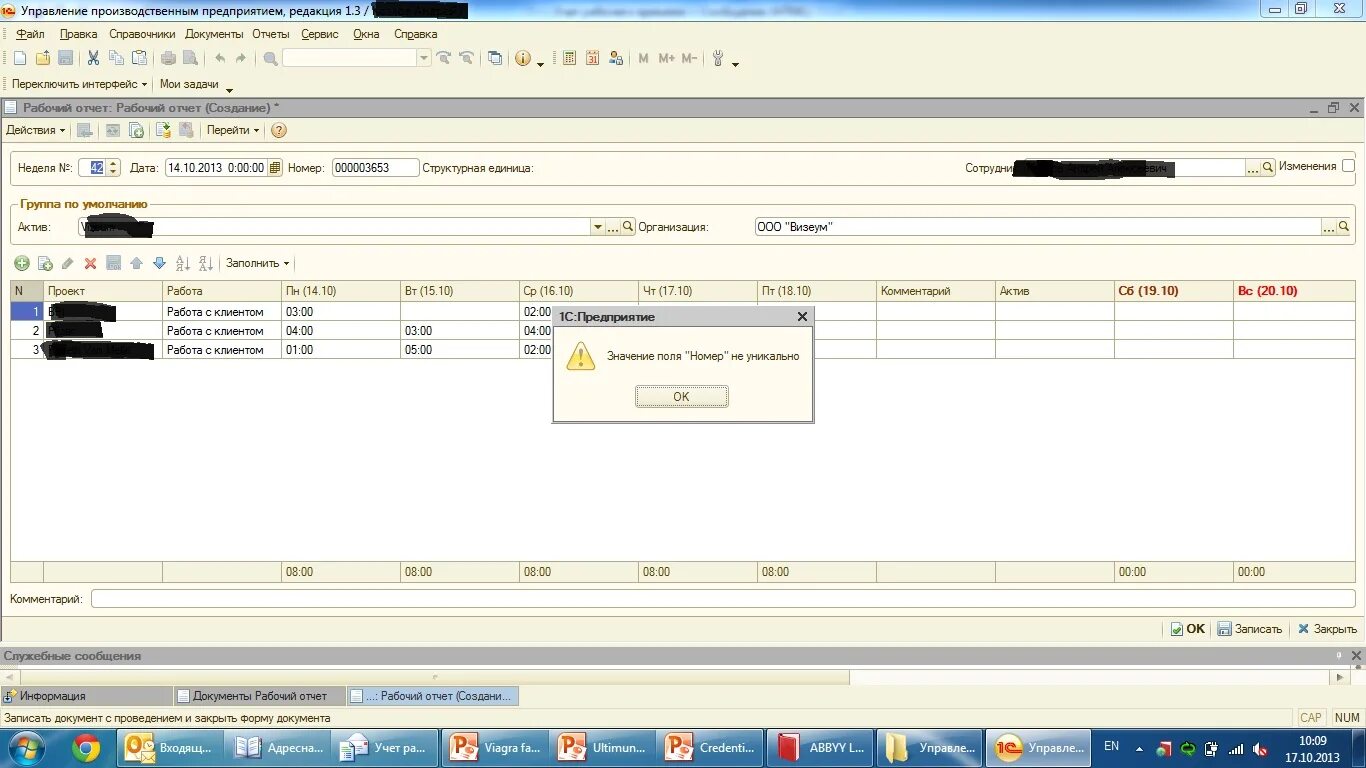Open the Справочники menu

pos(142,34)
